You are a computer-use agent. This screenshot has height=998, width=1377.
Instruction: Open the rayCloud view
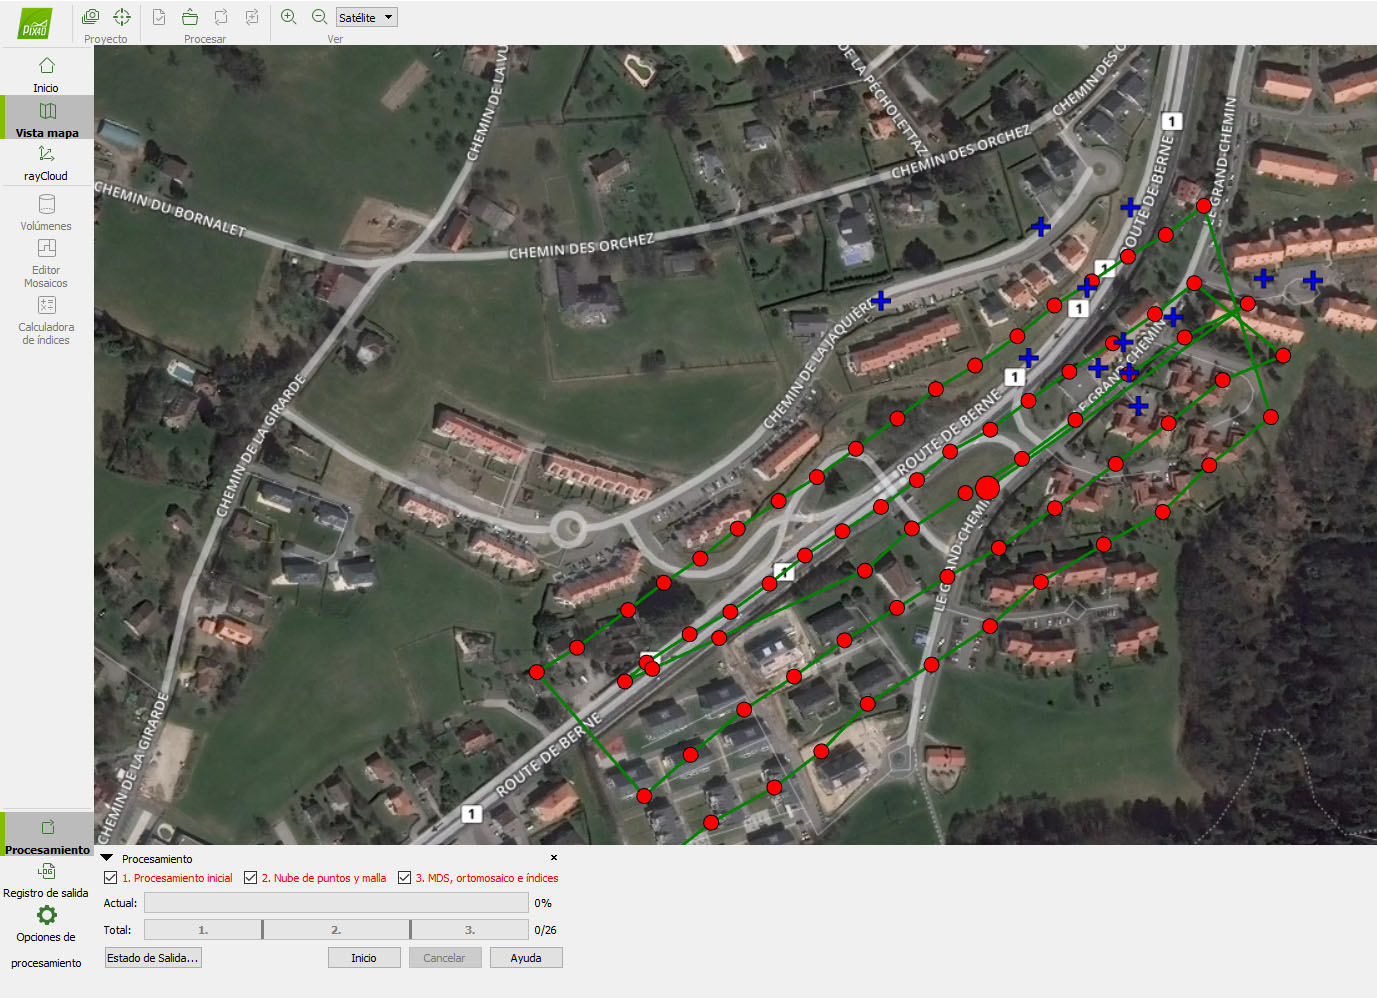[x=46, y=162]
